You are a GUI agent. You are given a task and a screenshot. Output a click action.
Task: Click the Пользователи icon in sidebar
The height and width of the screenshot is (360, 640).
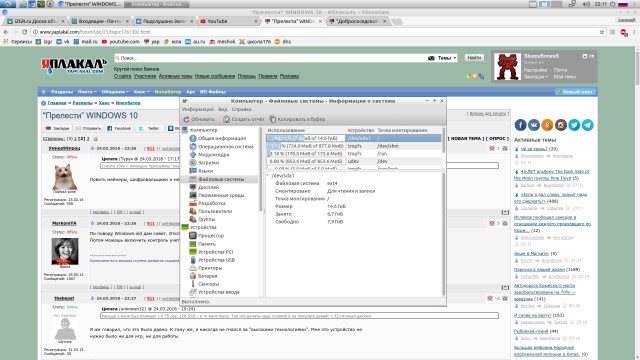pos(193,211)
